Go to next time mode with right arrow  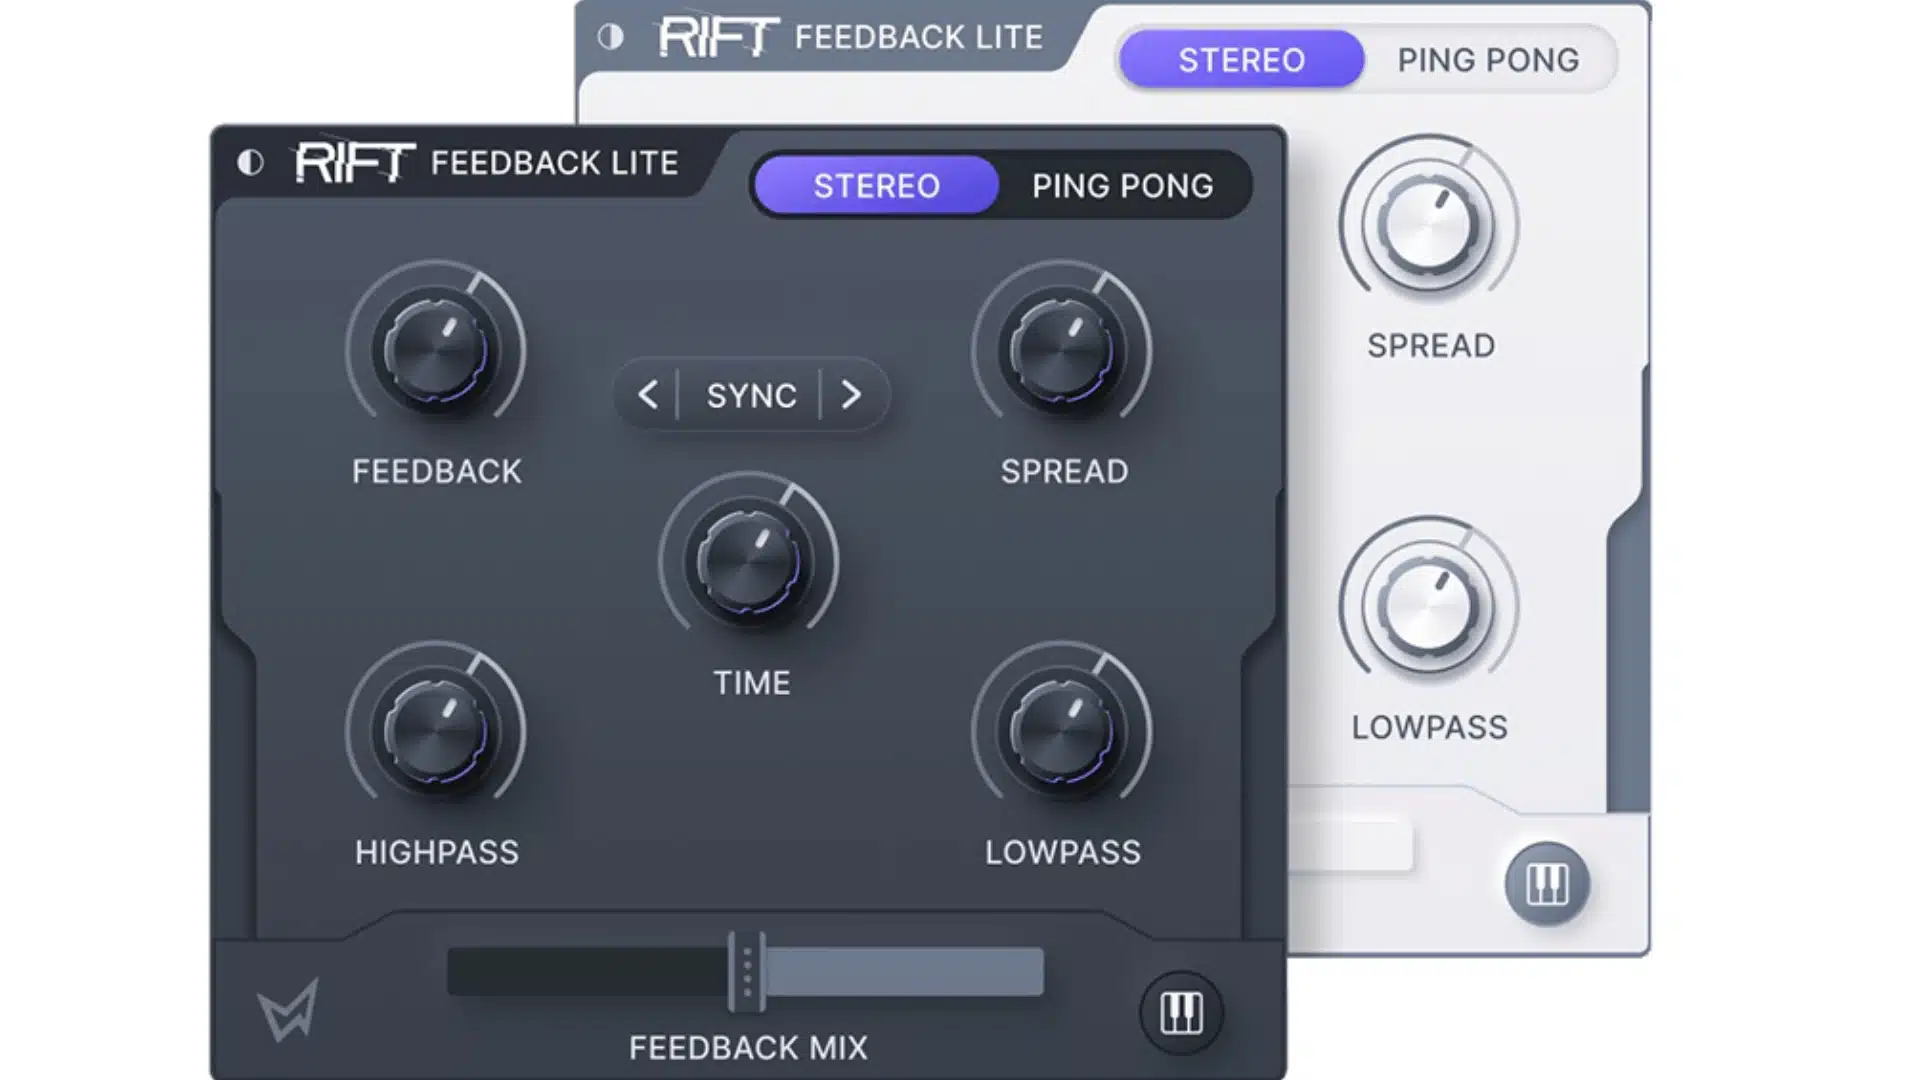pyautogui.click(x=851, y=395)
